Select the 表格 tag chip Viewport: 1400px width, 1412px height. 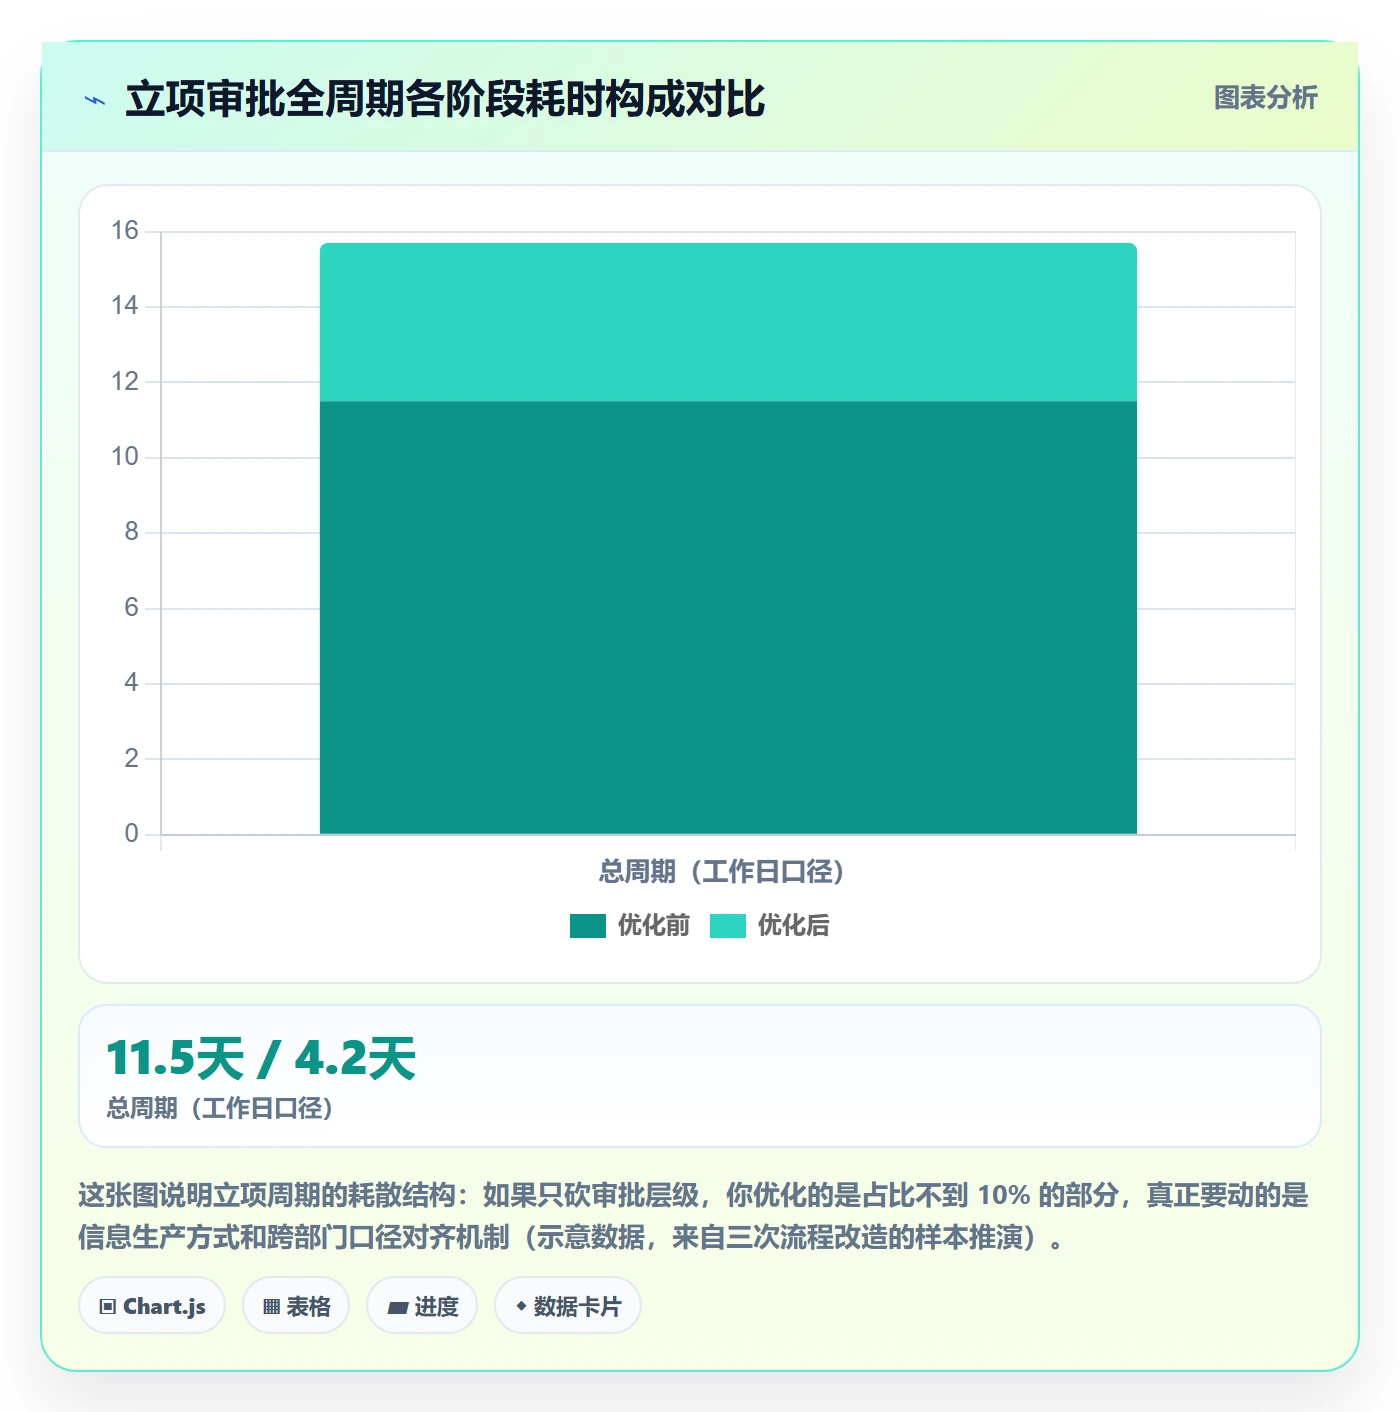(x=296, y=1306)
